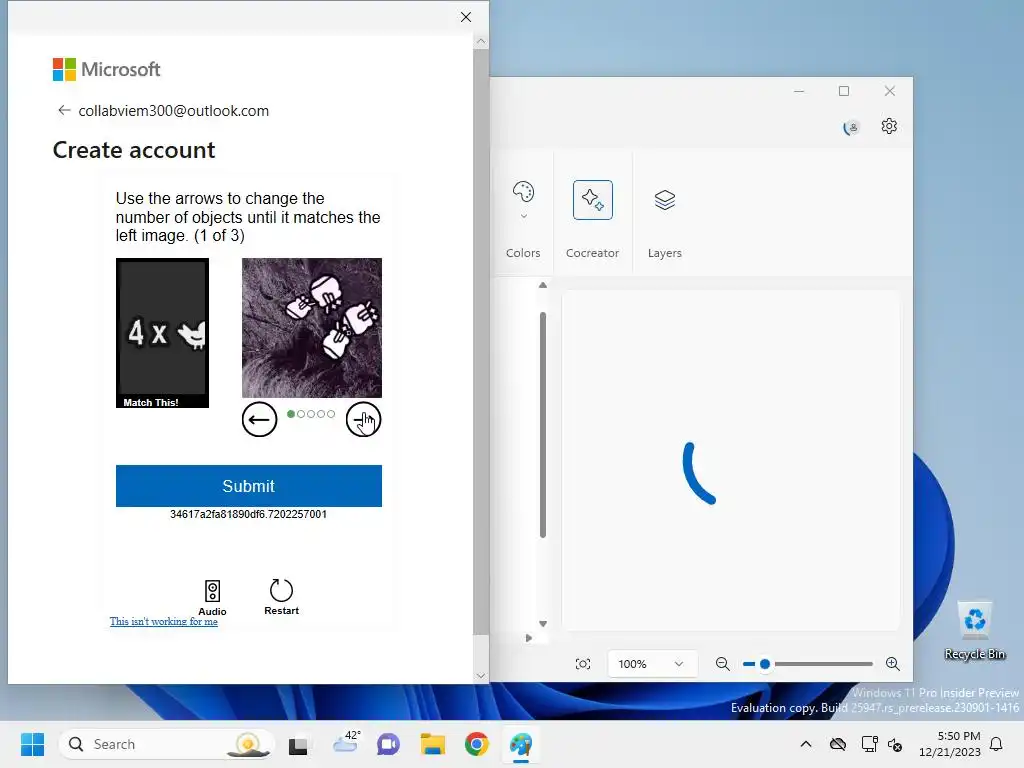Launch the chat app from taskbar
The image size is (1024, 768).
[x=389, y=744]
